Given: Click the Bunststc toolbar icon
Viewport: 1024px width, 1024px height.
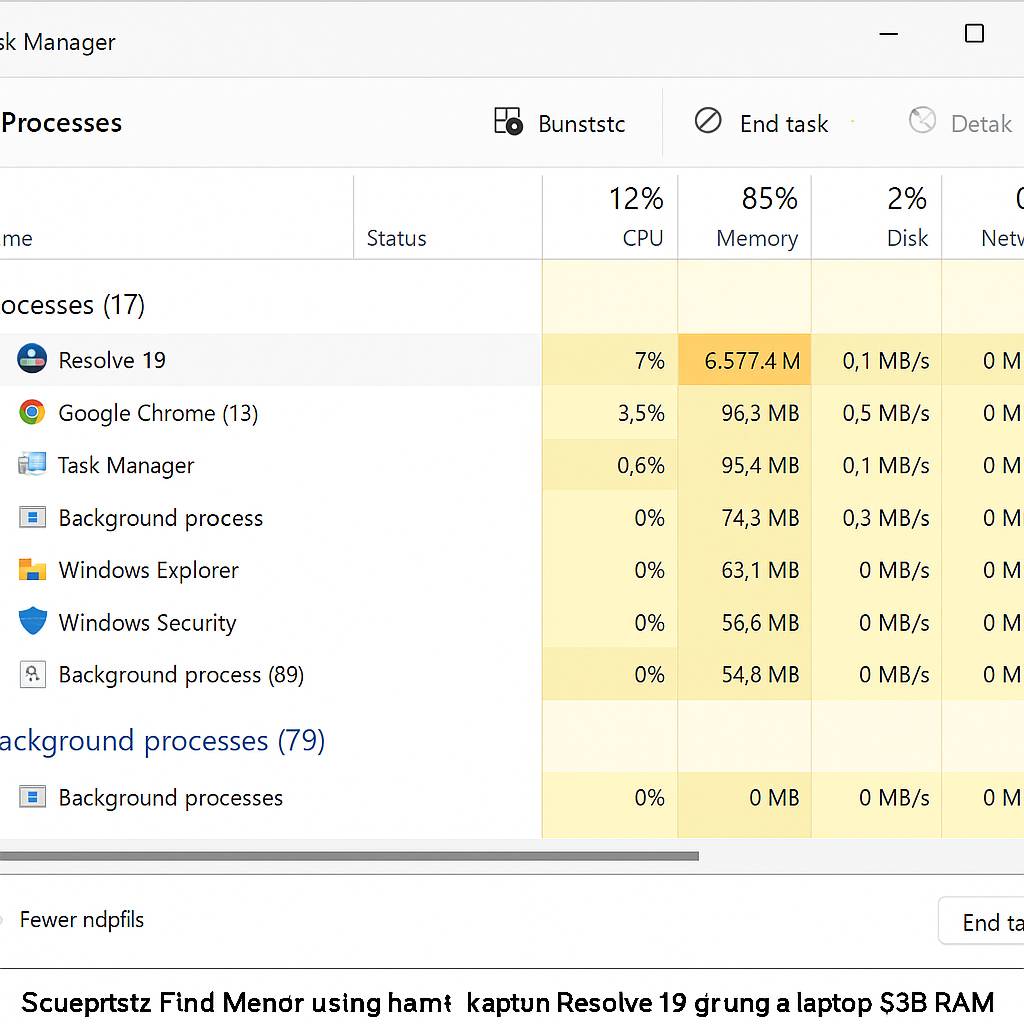Looking at the screenshot, I should [x=508, y=123].
